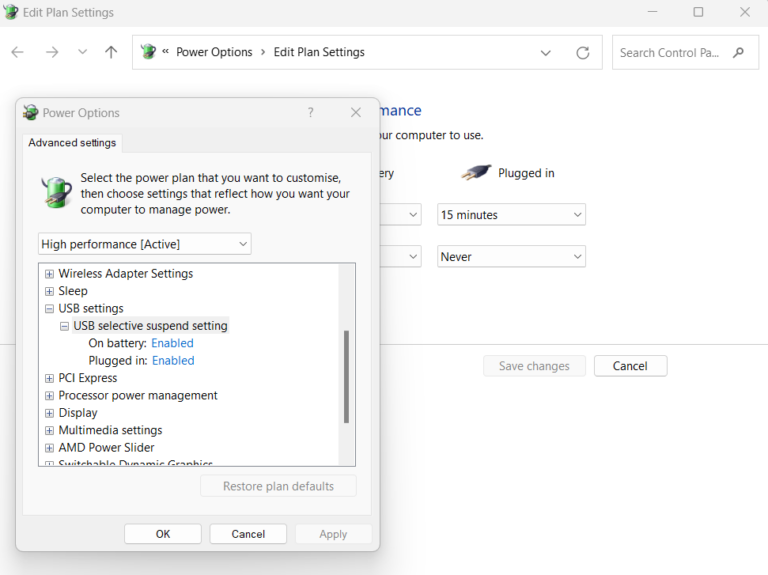Expand the Wireless Adapter Settings node
The height and width of the screenshot is (575, 768).
point(49,274)
